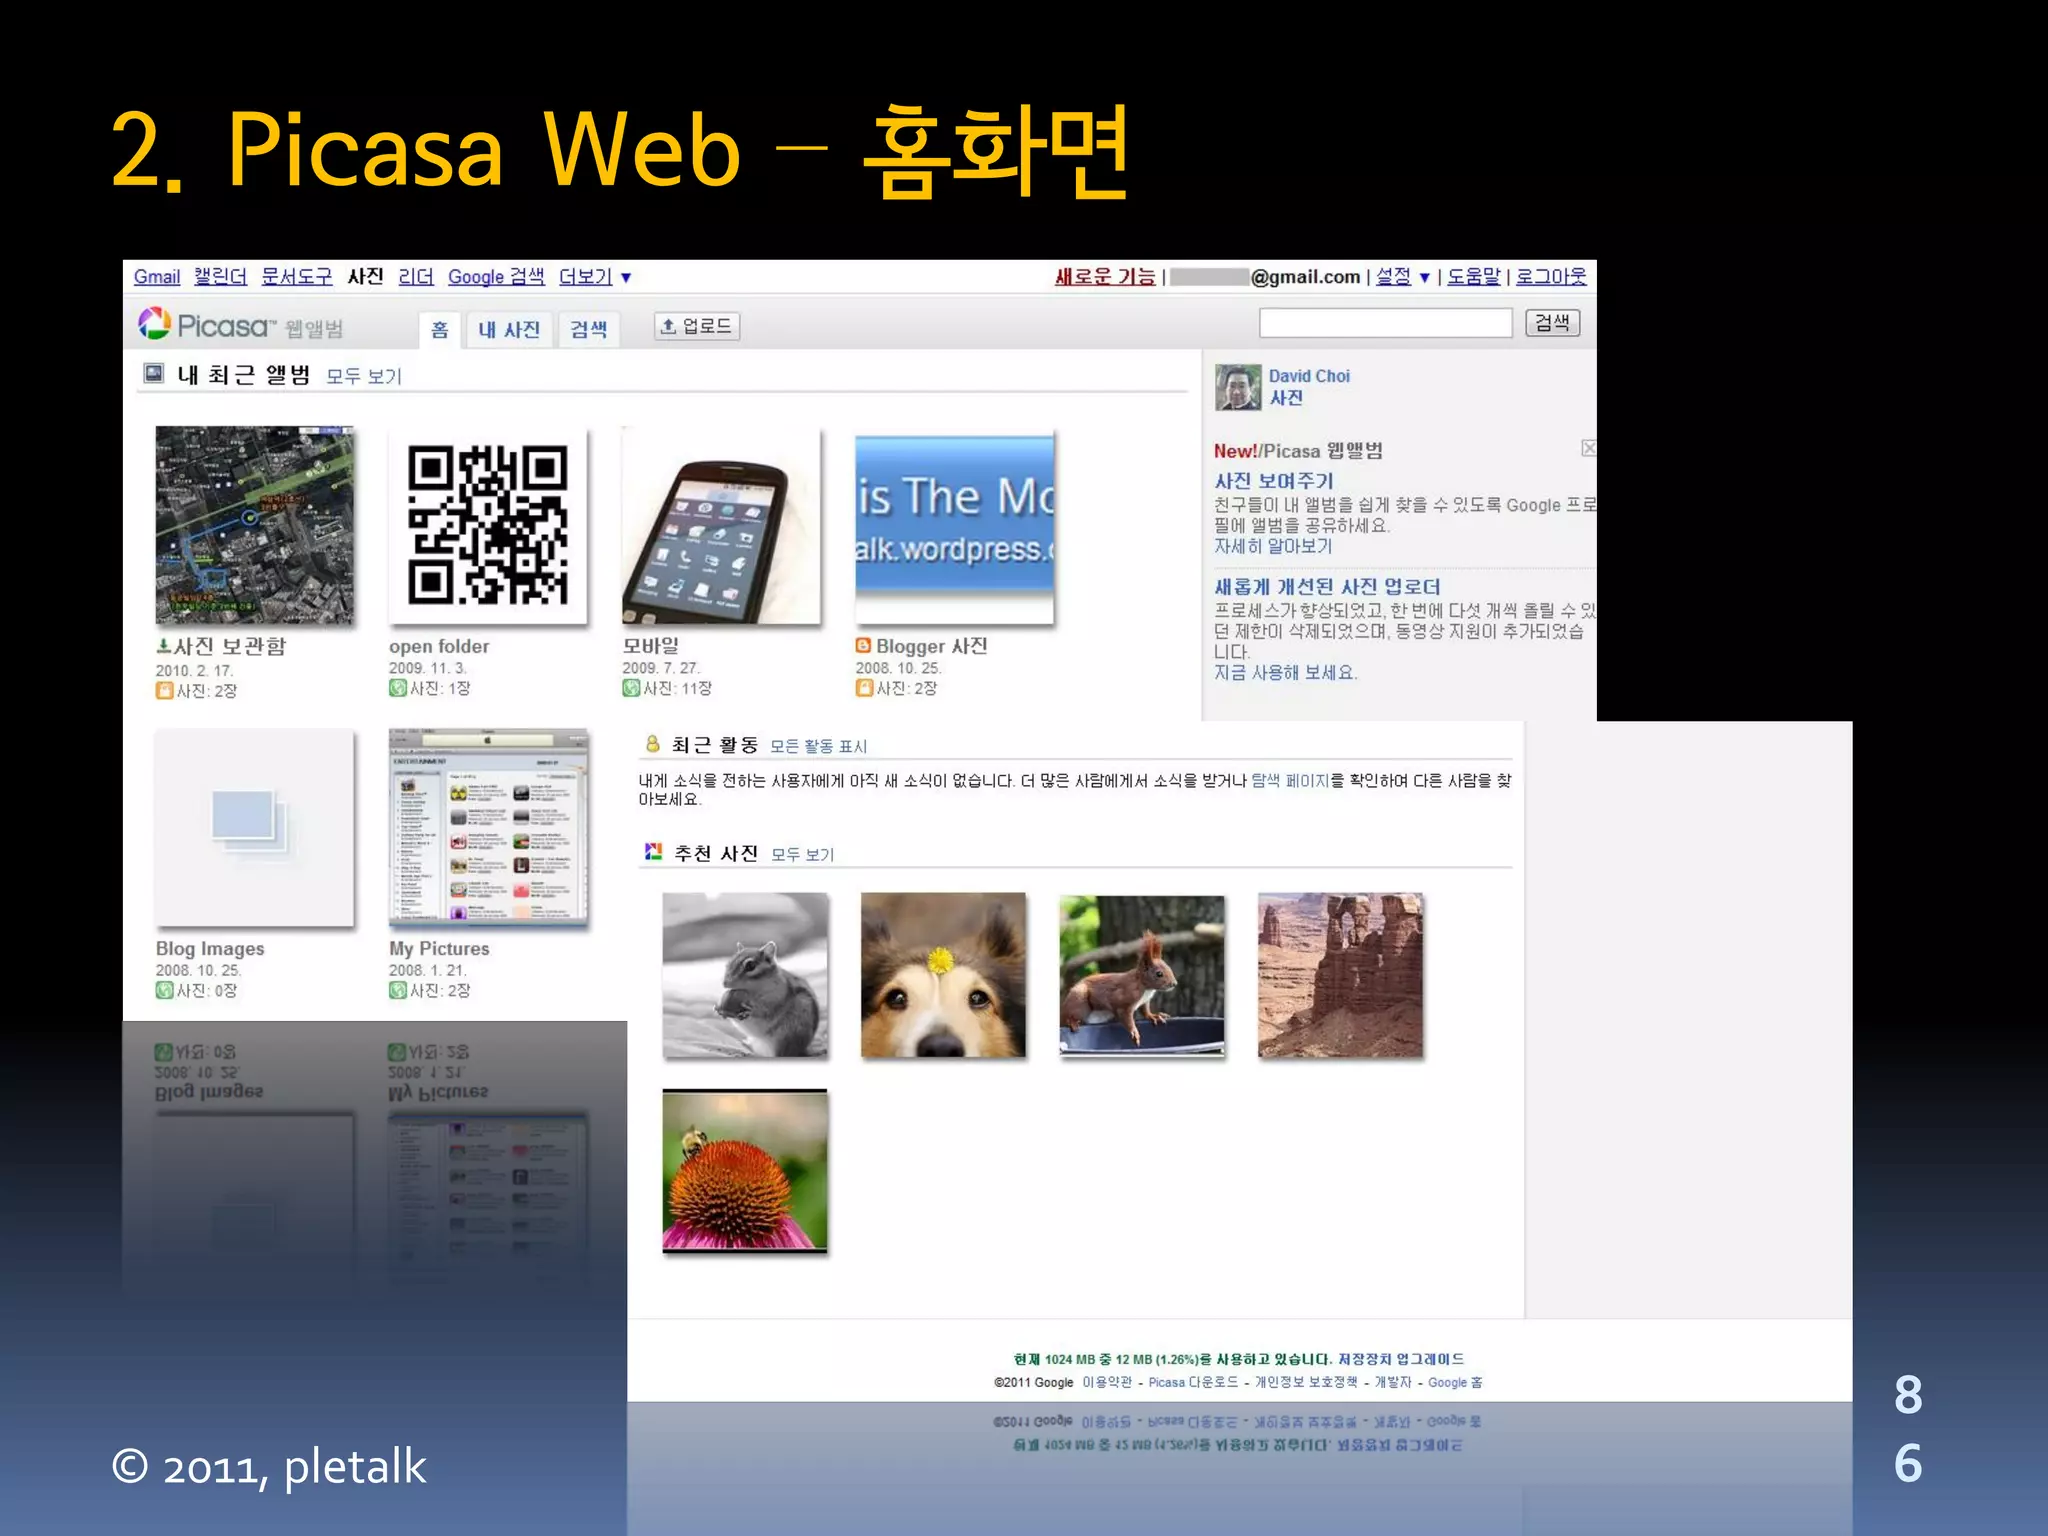Screen dimensions: 2048x1536
Task: Click the My Pictures album title
Action: [x=439, y=948]
